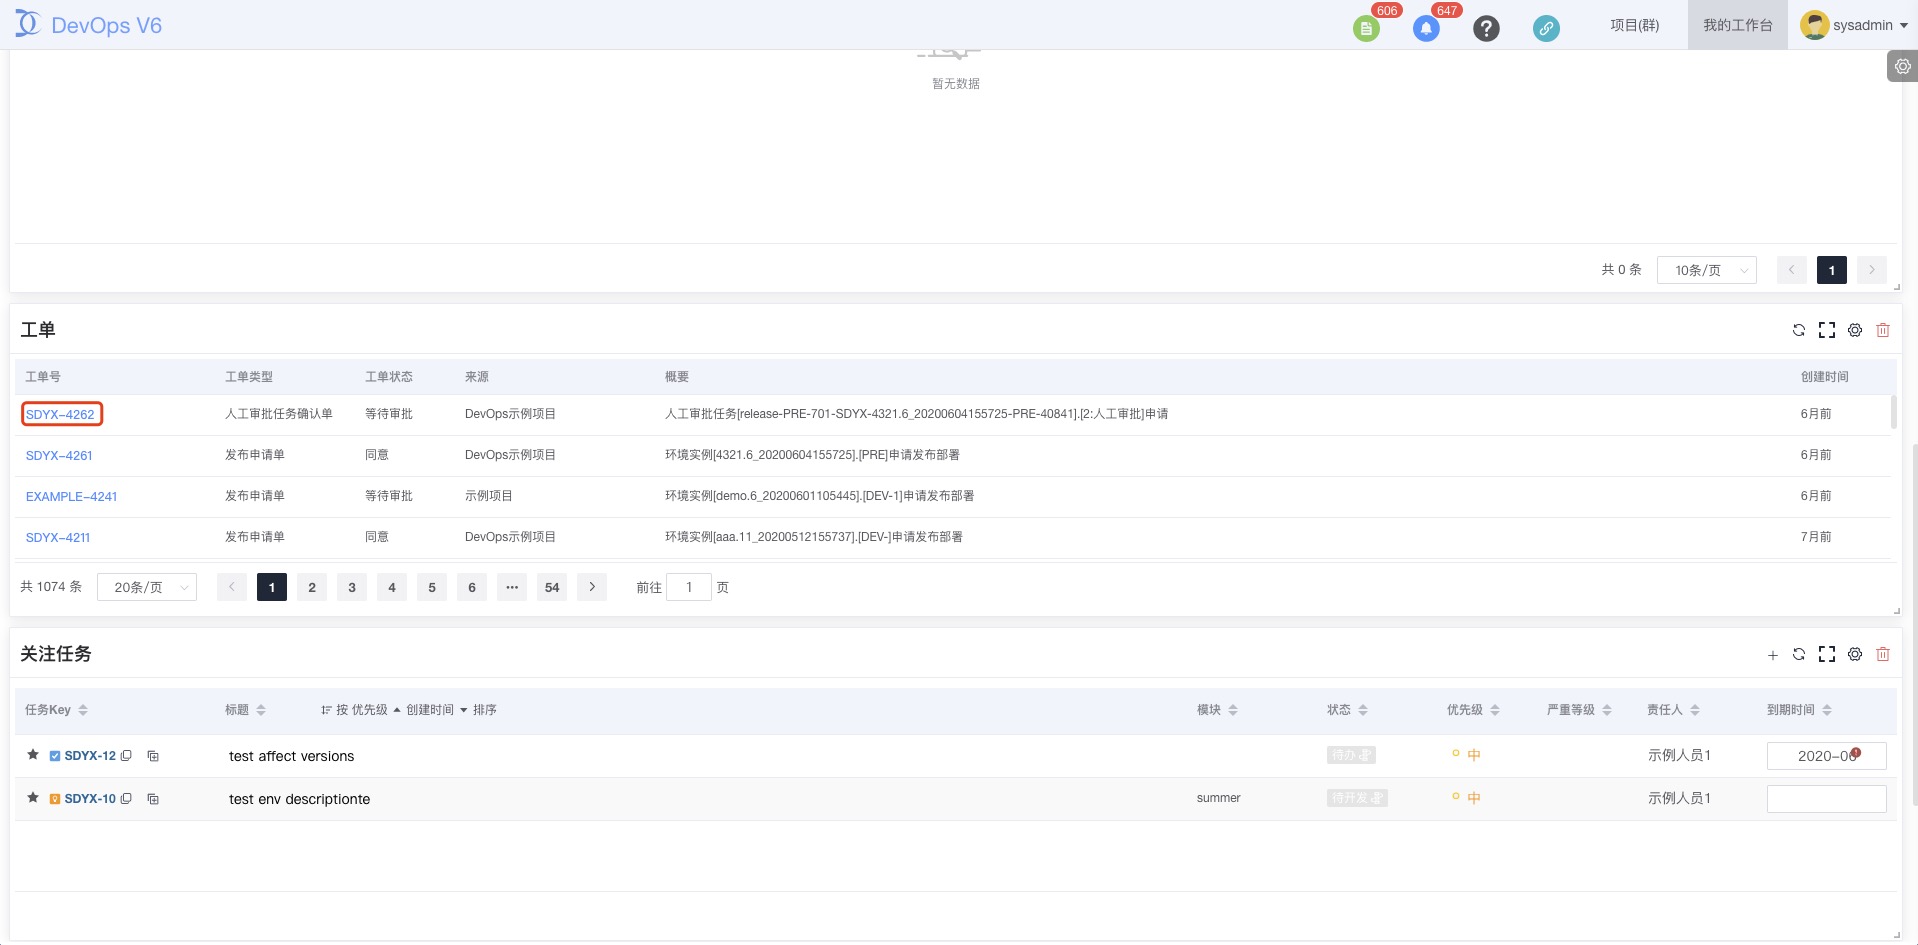Open the 我的工作台 tab

[x=1738, y=25]
